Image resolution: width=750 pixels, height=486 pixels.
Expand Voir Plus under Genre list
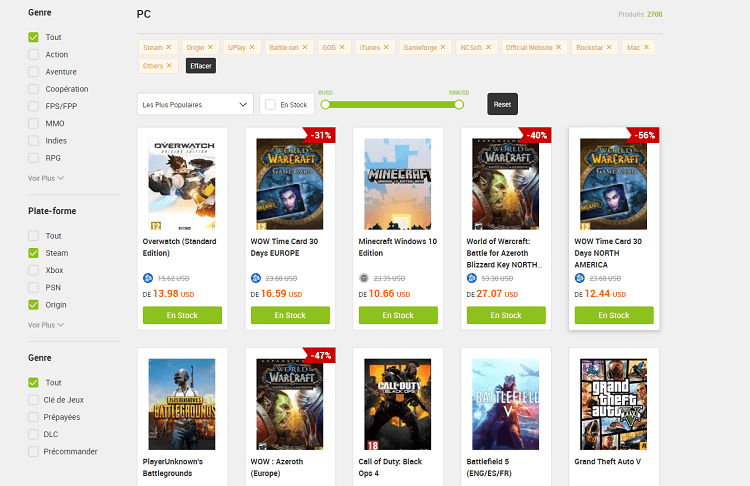46,179
